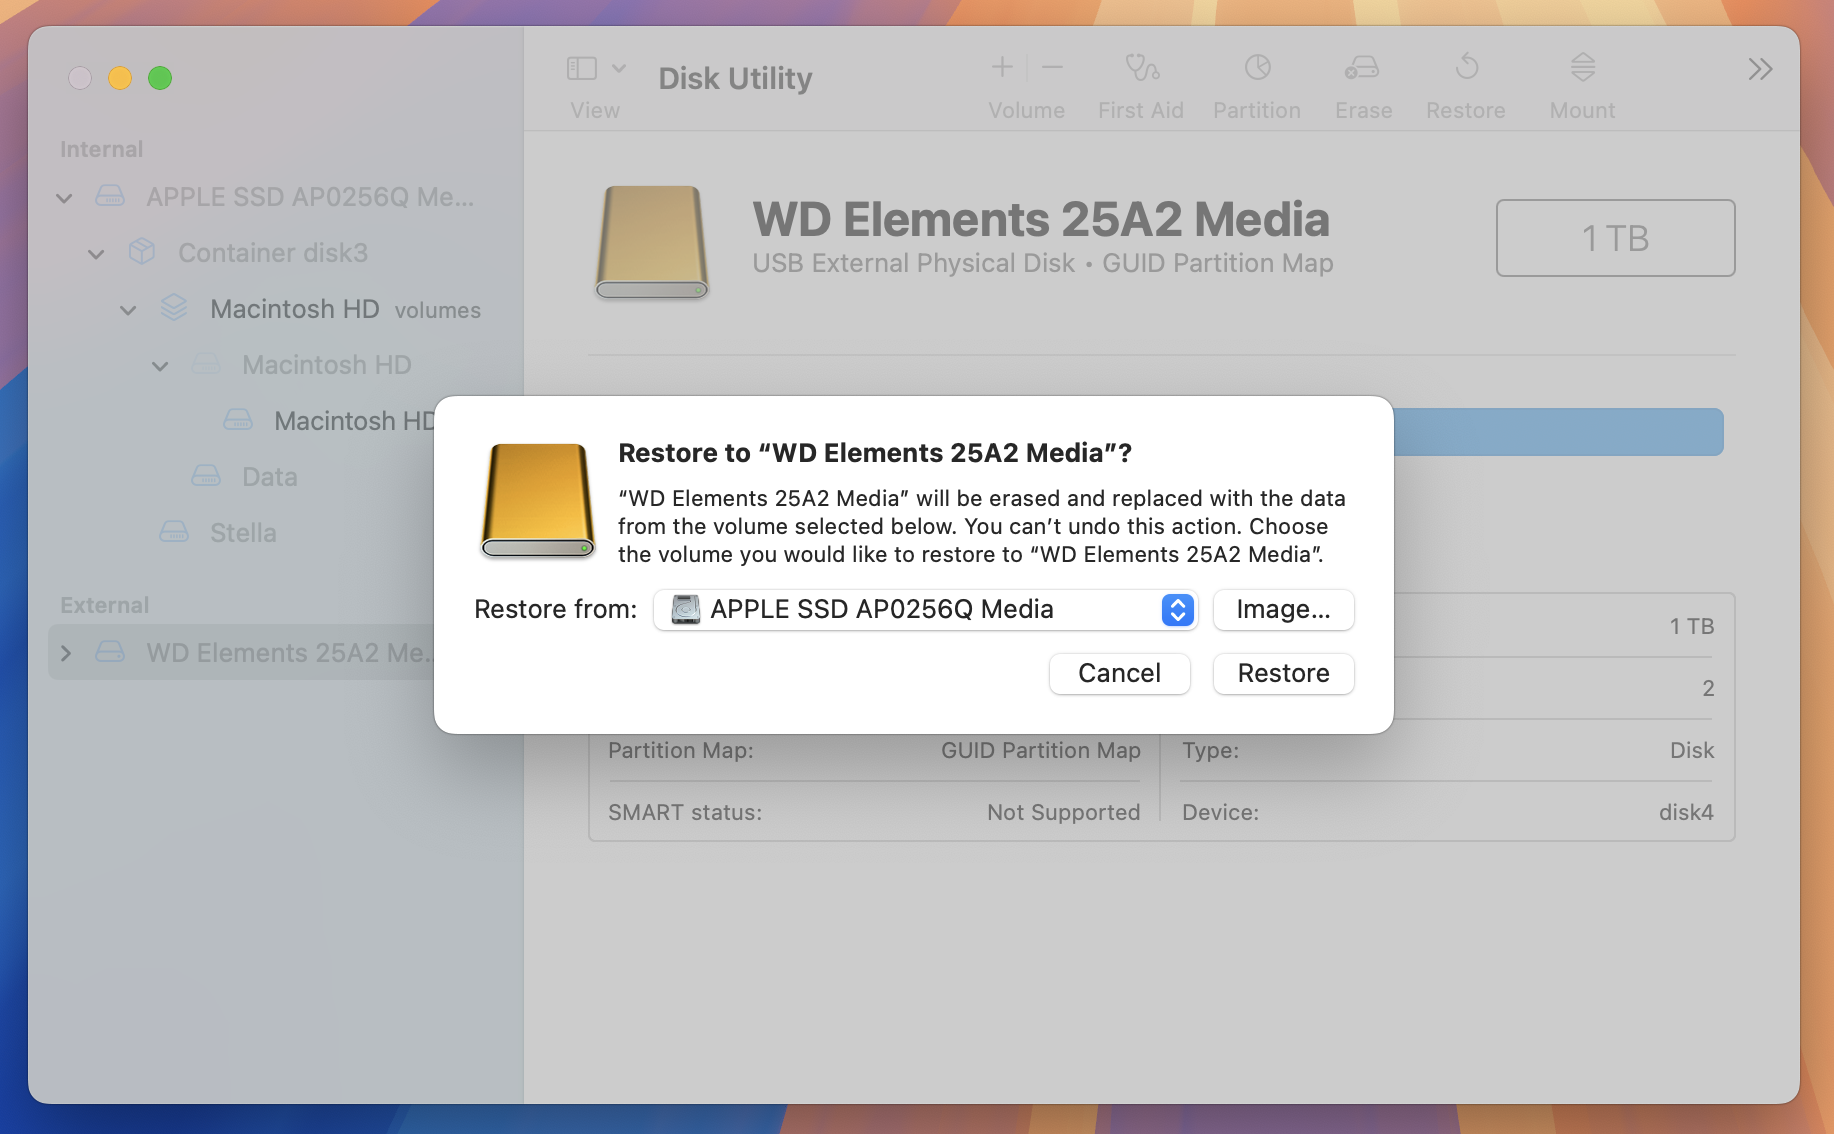
Task: Cancel the restore dialog
Action: pos(1119,673)
